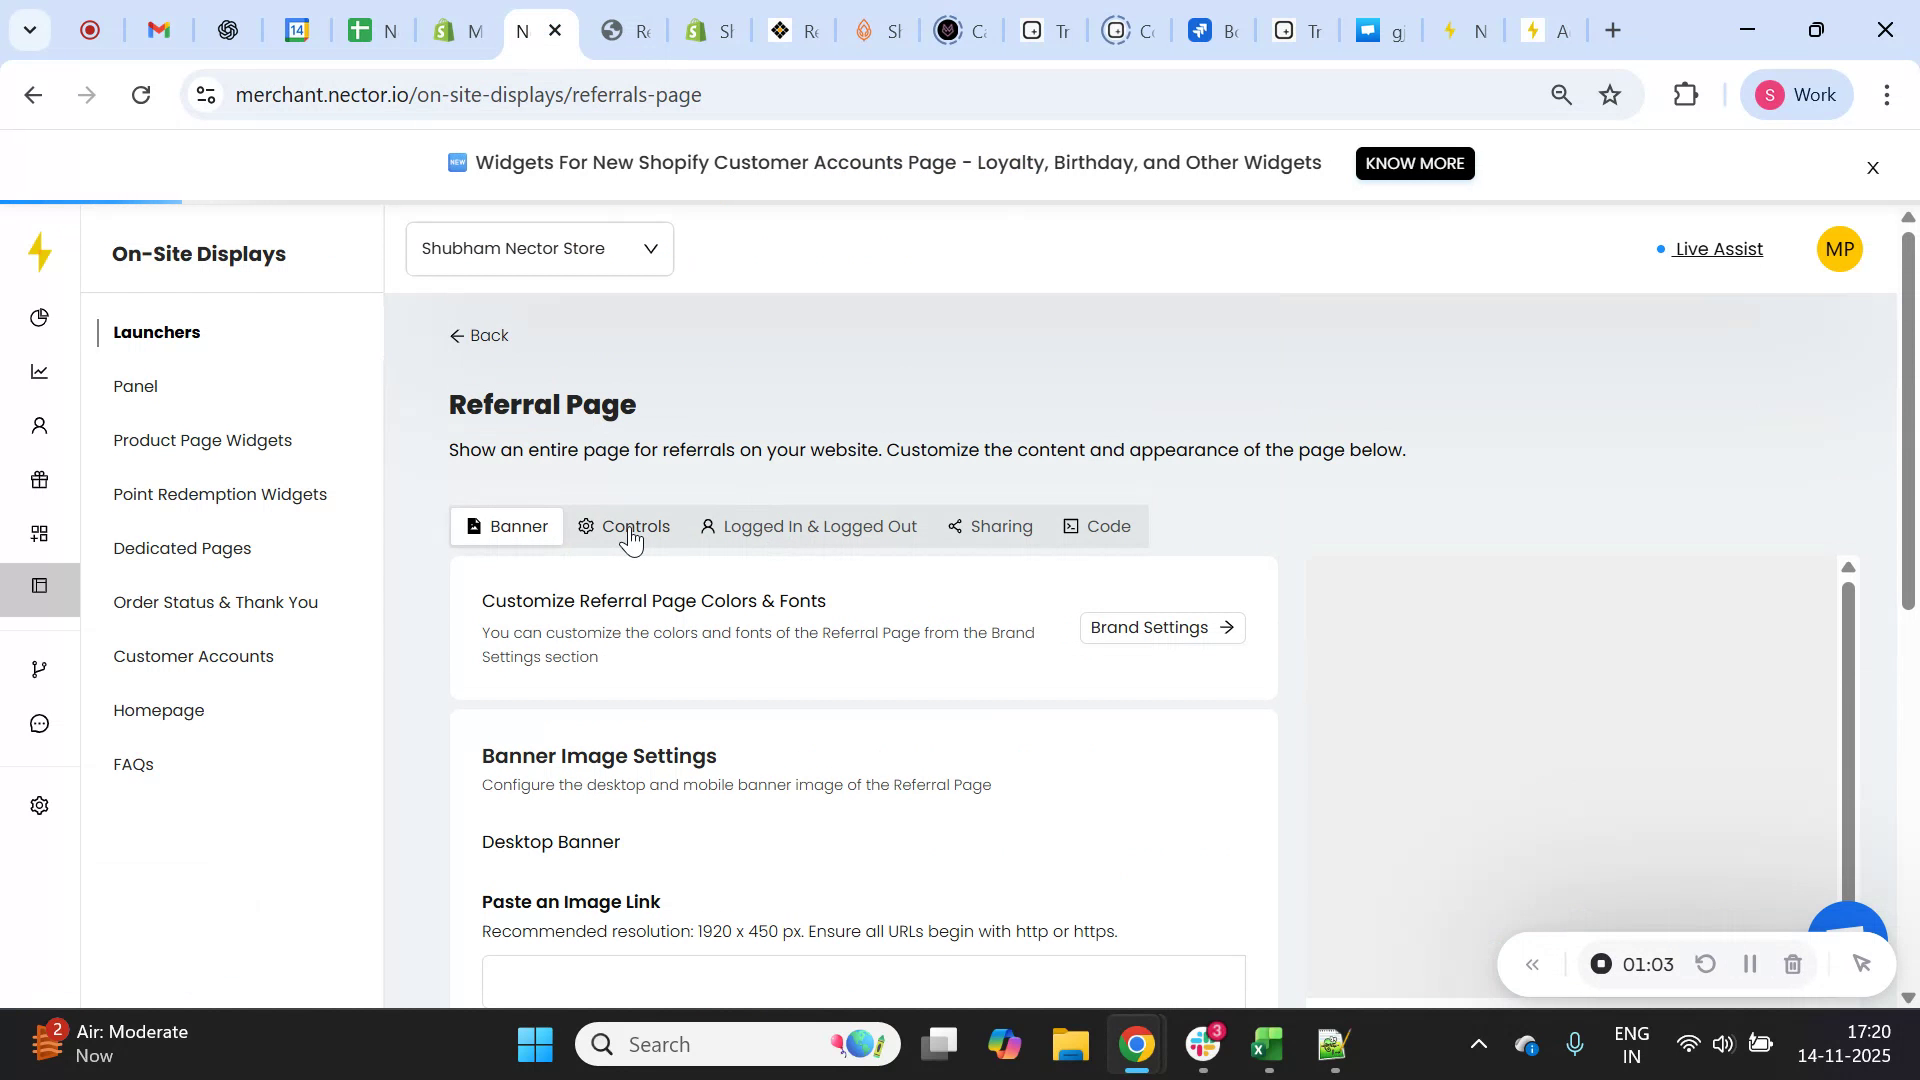Open the Shubham Nector Store dropdown

click(x=539, y=248)
